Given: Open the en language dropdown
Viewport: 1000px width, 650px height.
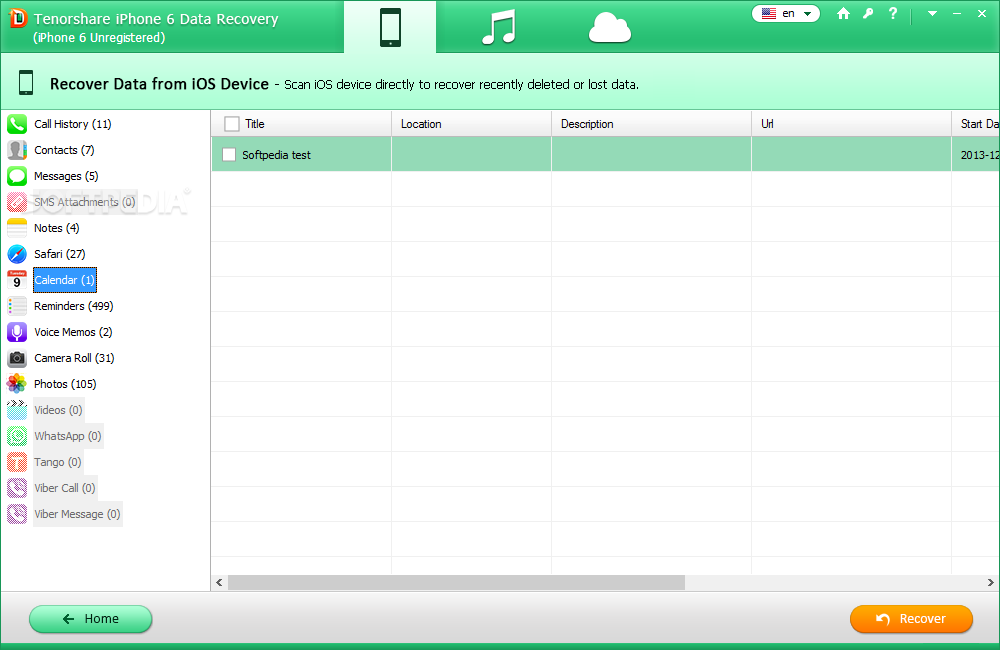Looking at the screenshot, I should [x=786, y=13].
